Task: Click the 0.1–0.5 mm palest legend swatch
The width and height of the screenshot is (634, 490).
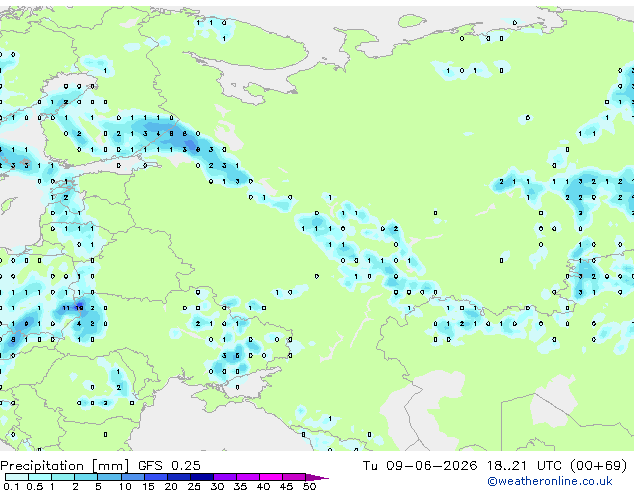Action: 17,477
